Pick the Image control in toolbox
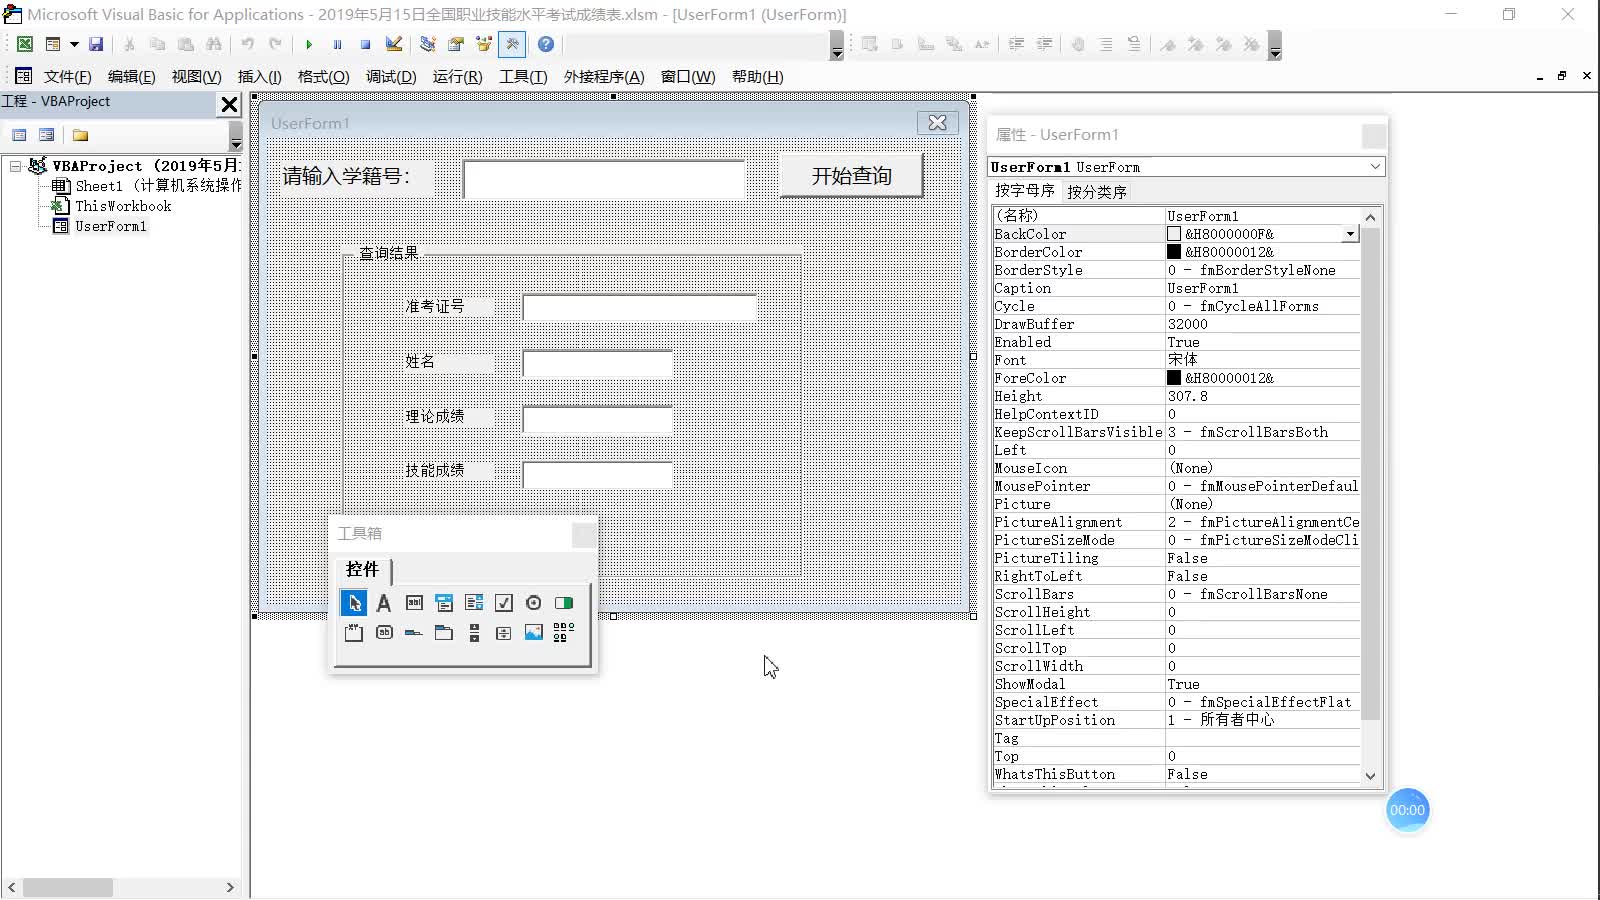The height and width of the screenshot is (900, 1600). point(534,633)
